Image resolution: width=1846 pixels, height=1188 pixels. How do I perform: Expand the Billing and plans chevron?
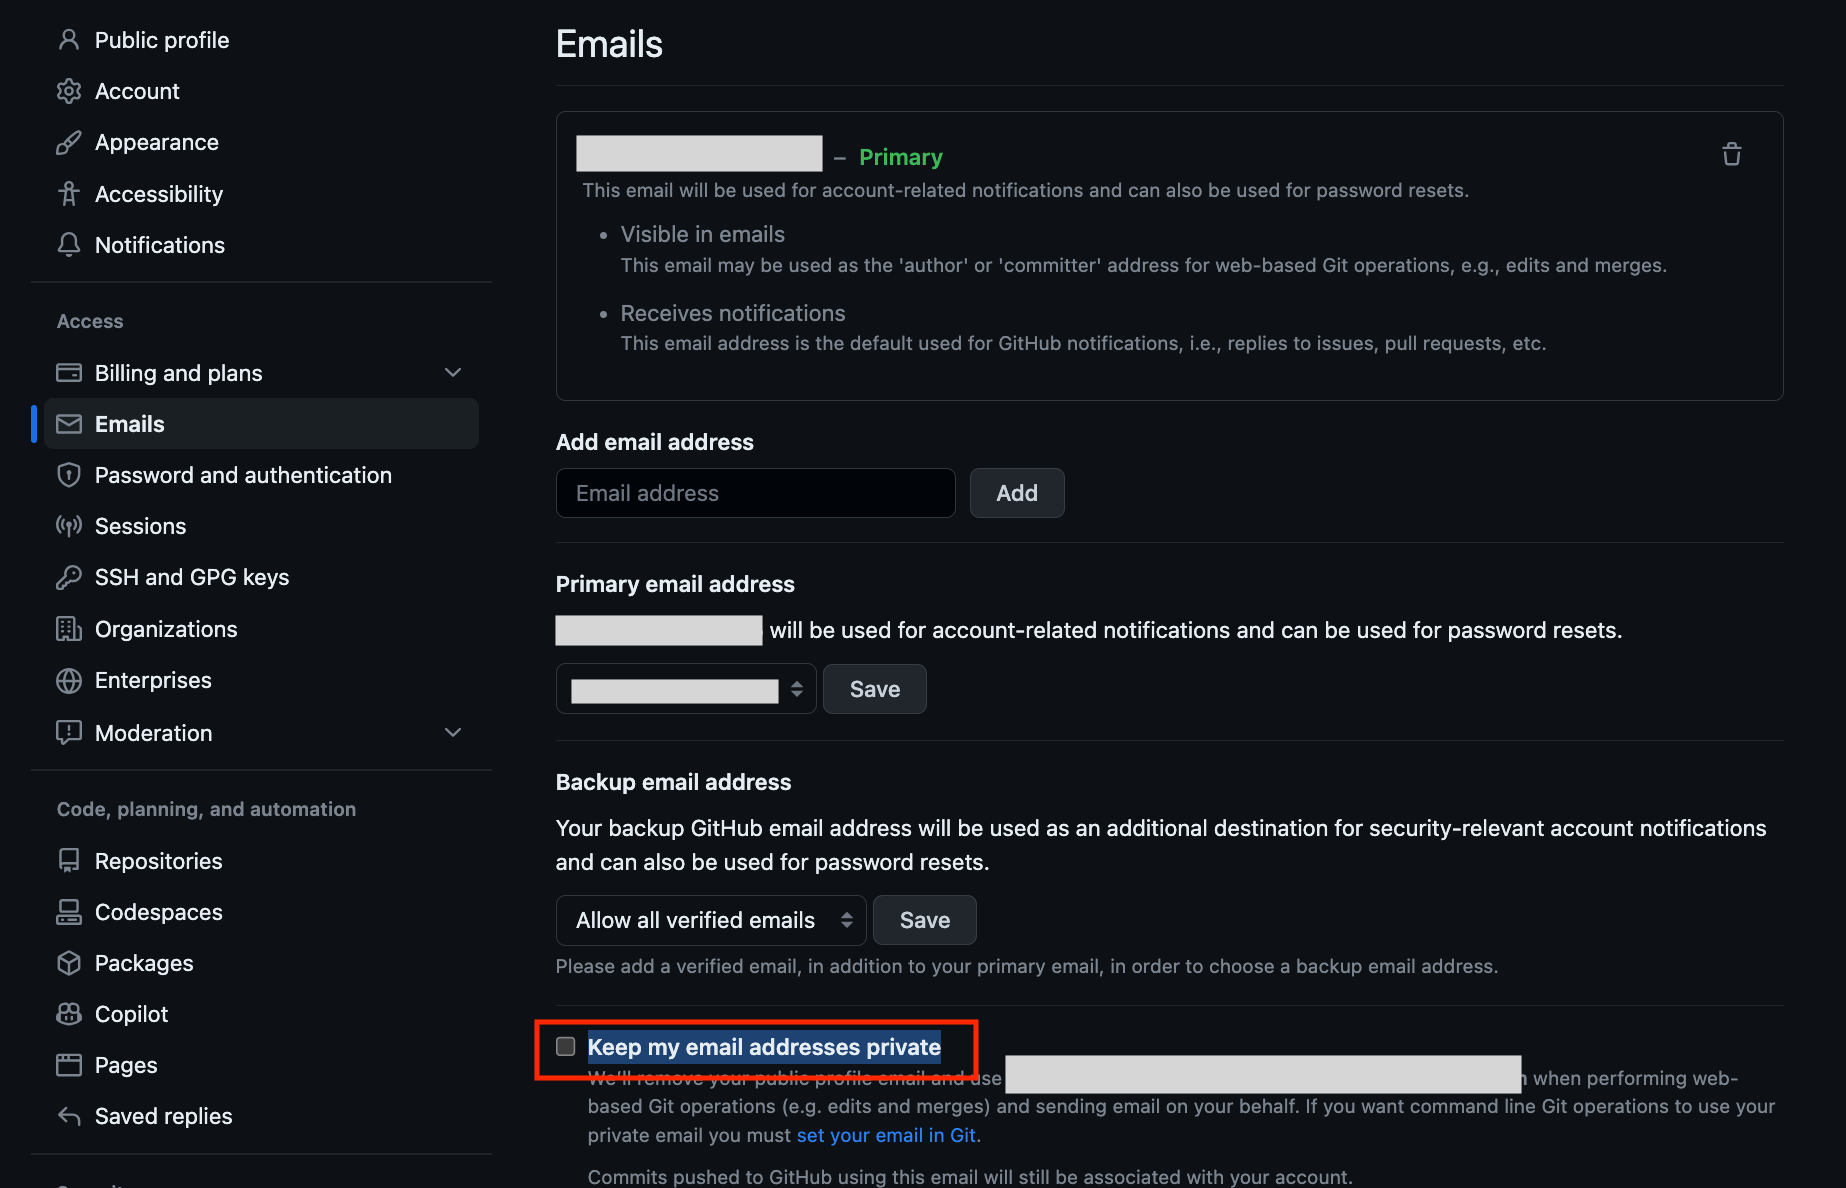click(x=453, y=373)
